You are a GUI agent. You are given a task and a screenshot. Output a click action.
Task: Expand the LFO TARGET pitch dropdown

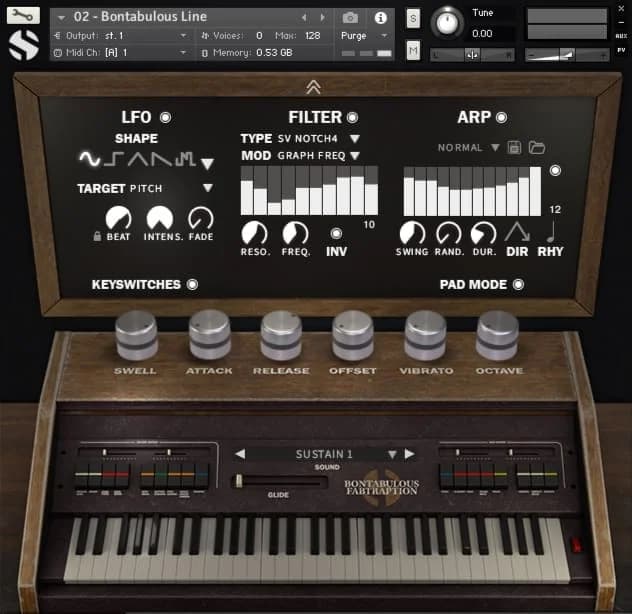pos(208,188)
